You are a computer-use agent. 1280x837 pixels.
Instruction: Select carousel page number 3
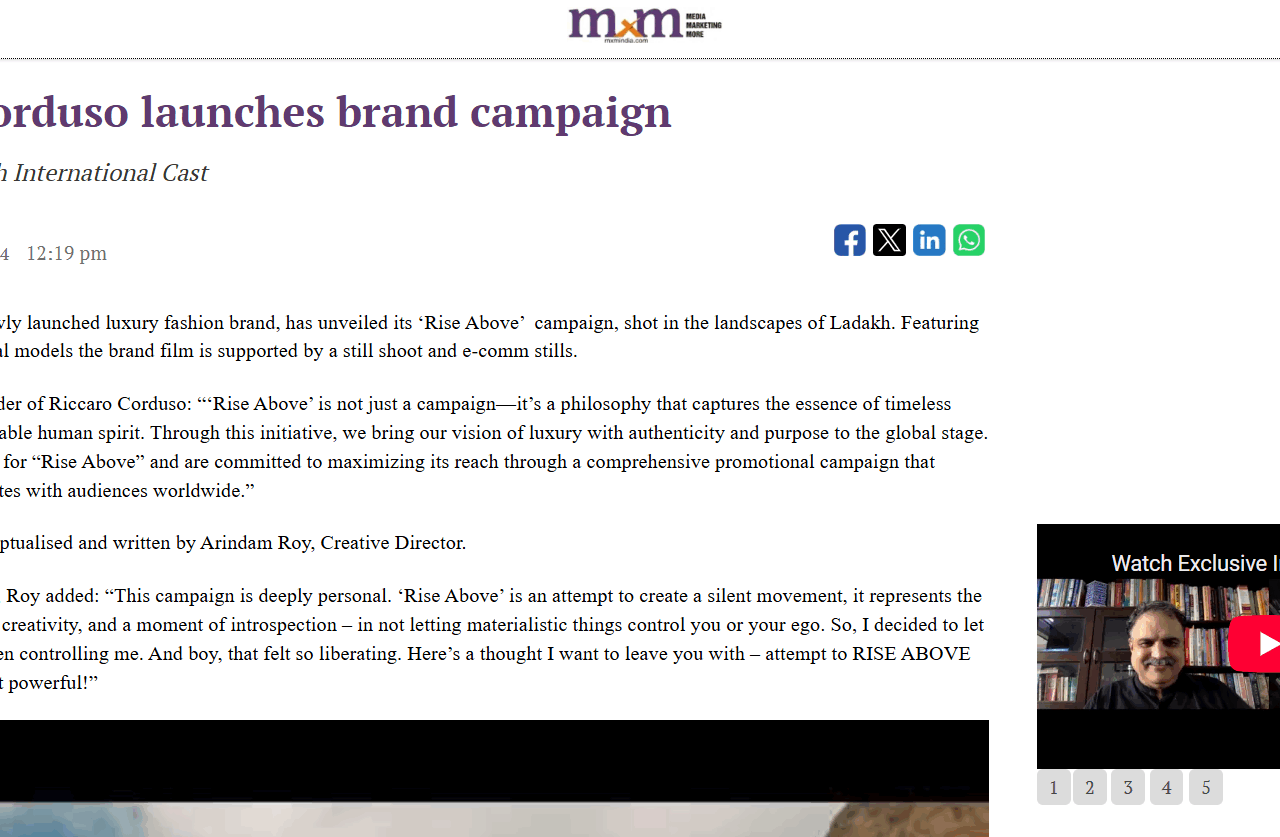click(1128, 788)
